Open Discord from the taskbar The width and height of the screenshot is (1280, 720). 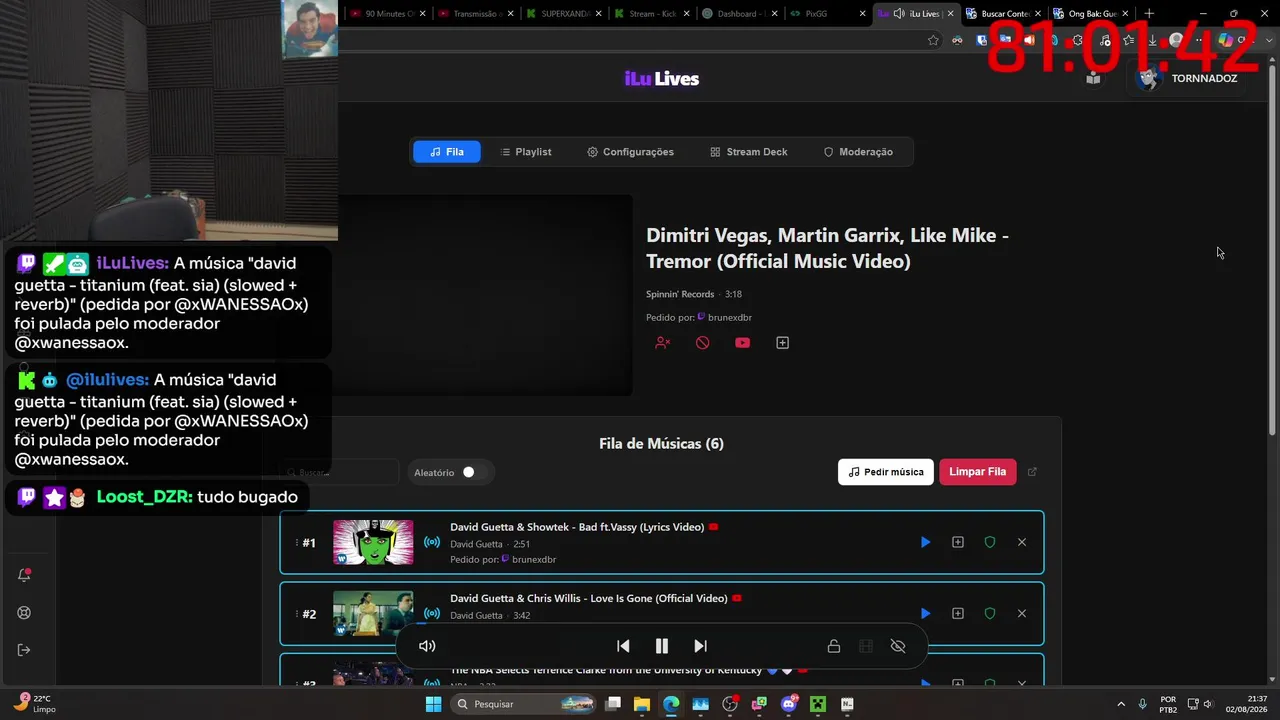tap(789, 704)
